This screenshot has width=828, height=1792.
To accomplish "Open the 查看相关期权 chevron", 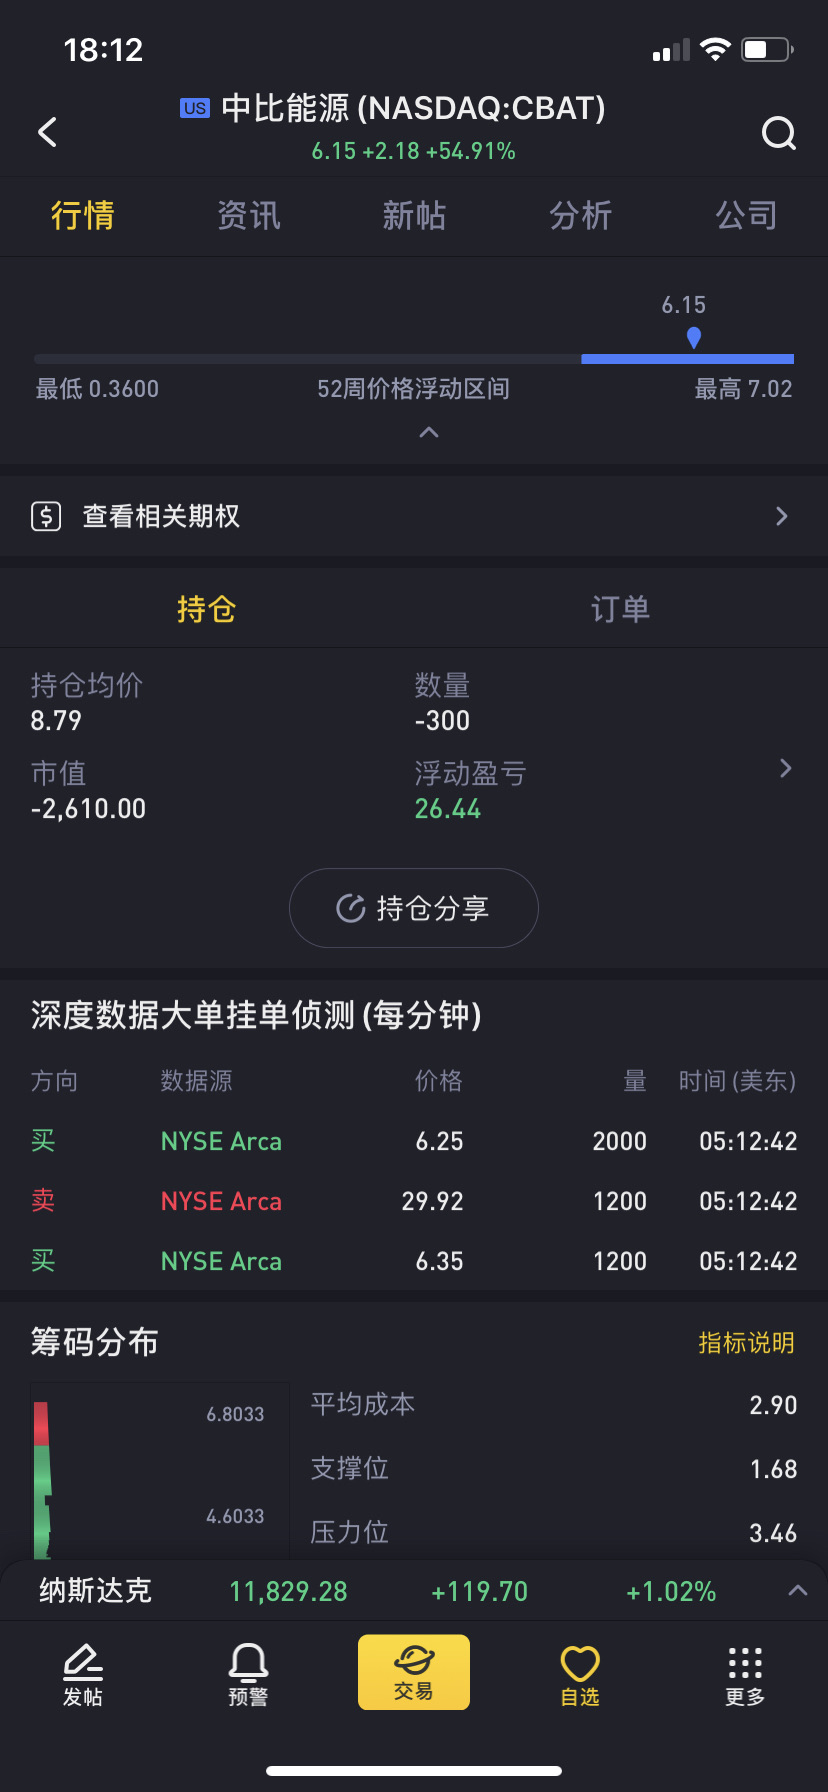I will [x=781, y=516].
